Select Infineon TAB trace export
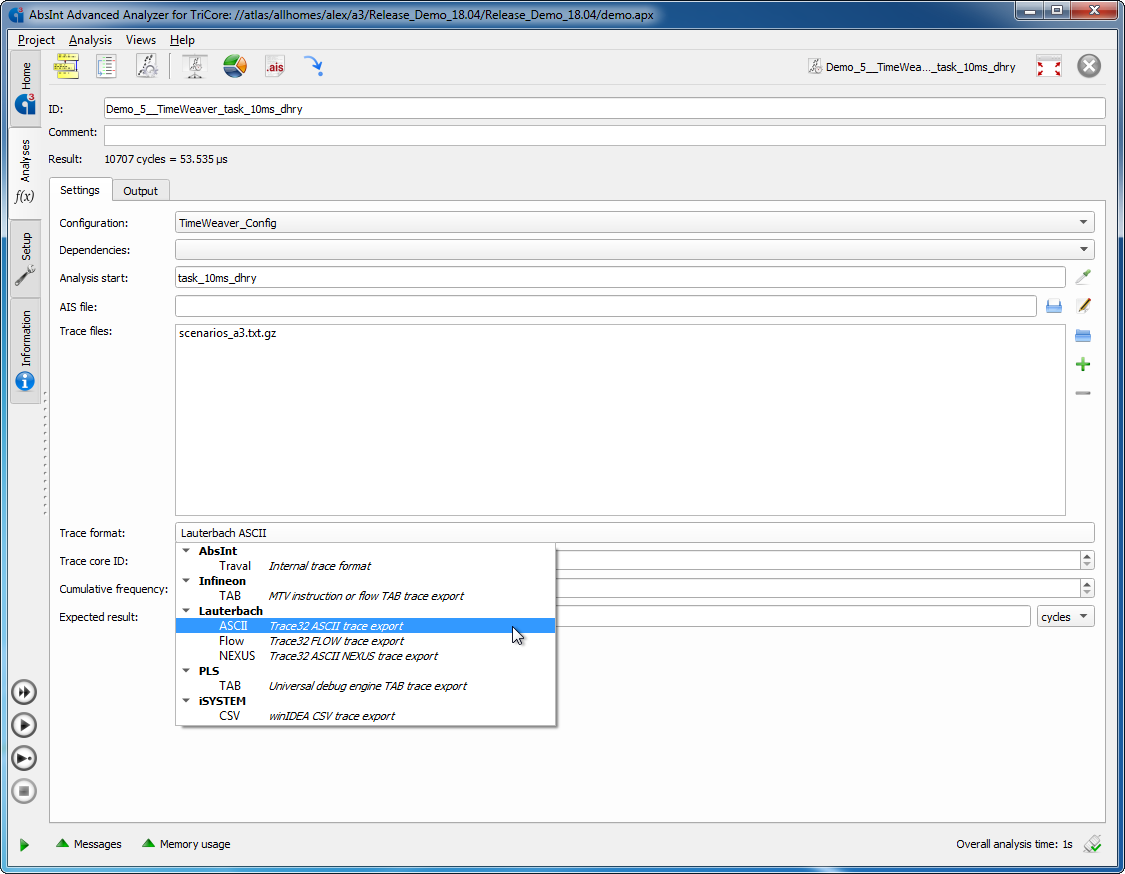Image resolution: width=1125 pixels, height=874 pixels. point(365,596)
